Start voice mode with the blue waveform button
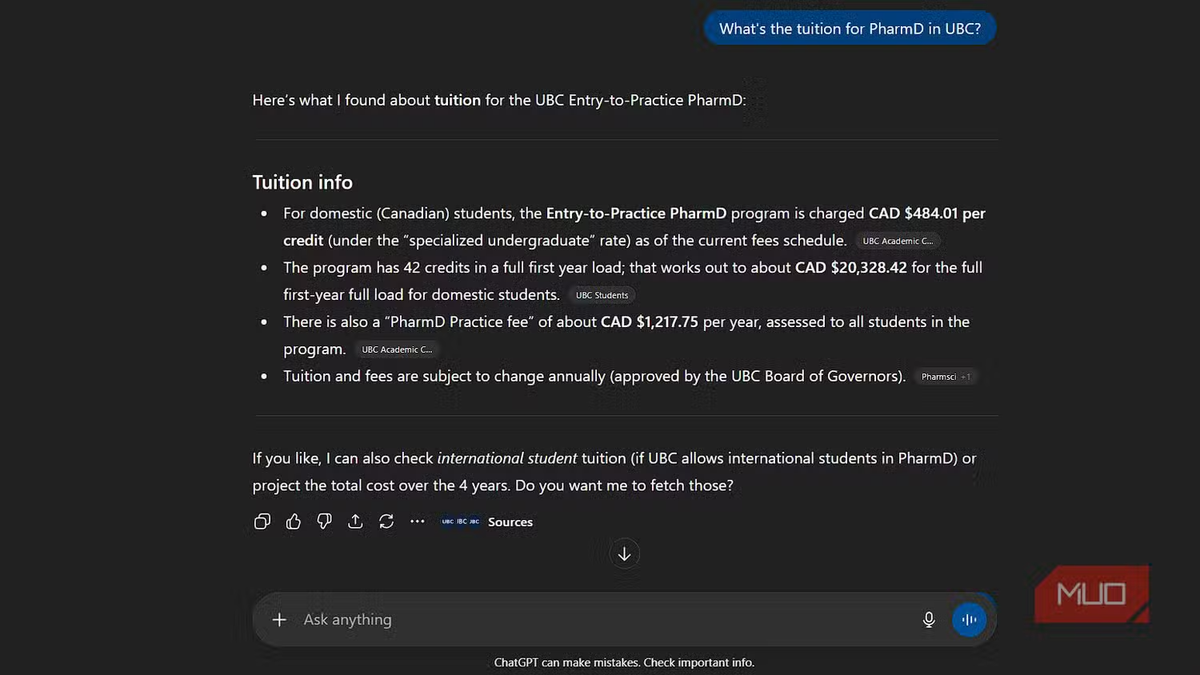Screen dimensions: 1200x675 [x=968, y=620]
